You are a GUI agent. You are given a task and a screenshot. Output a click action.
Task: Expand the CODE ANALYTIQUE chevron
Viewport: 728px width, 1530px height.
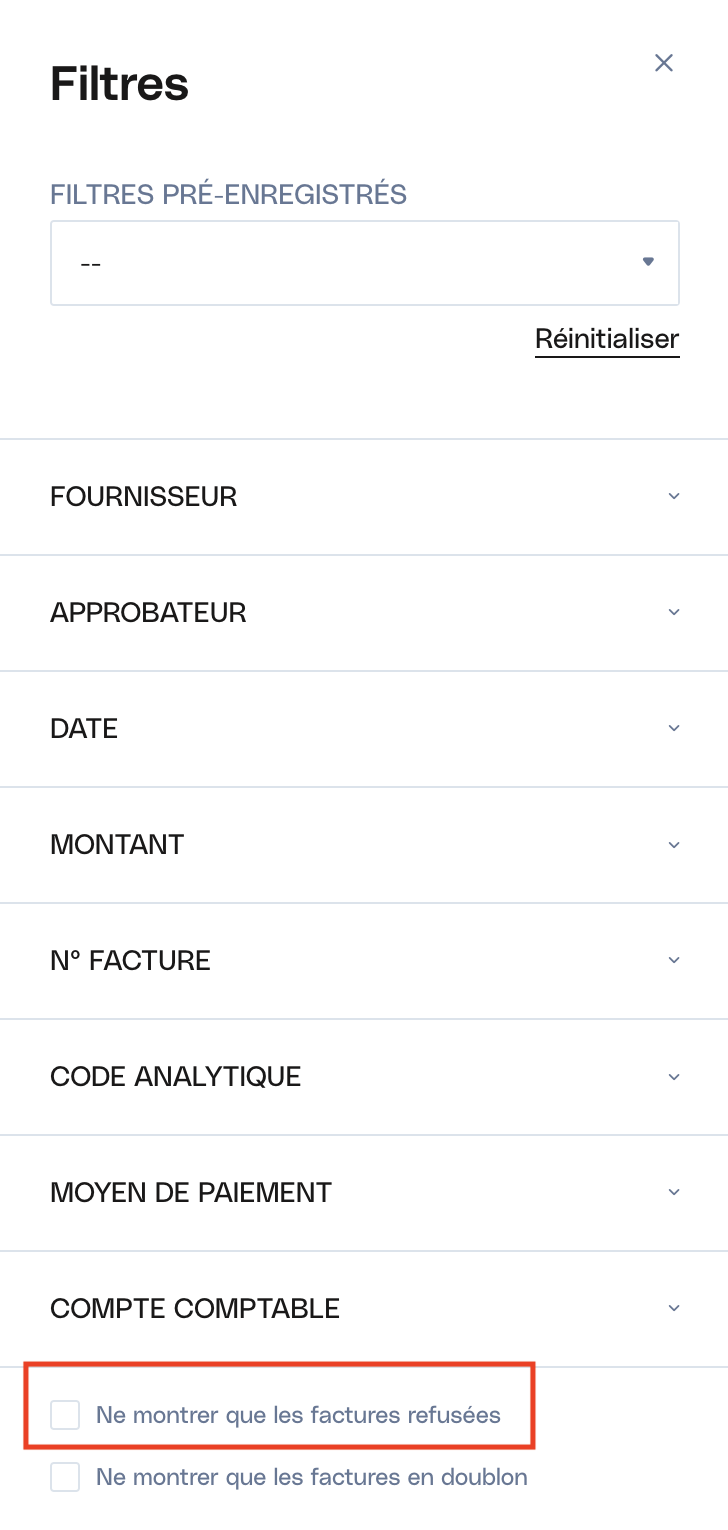674,1076
